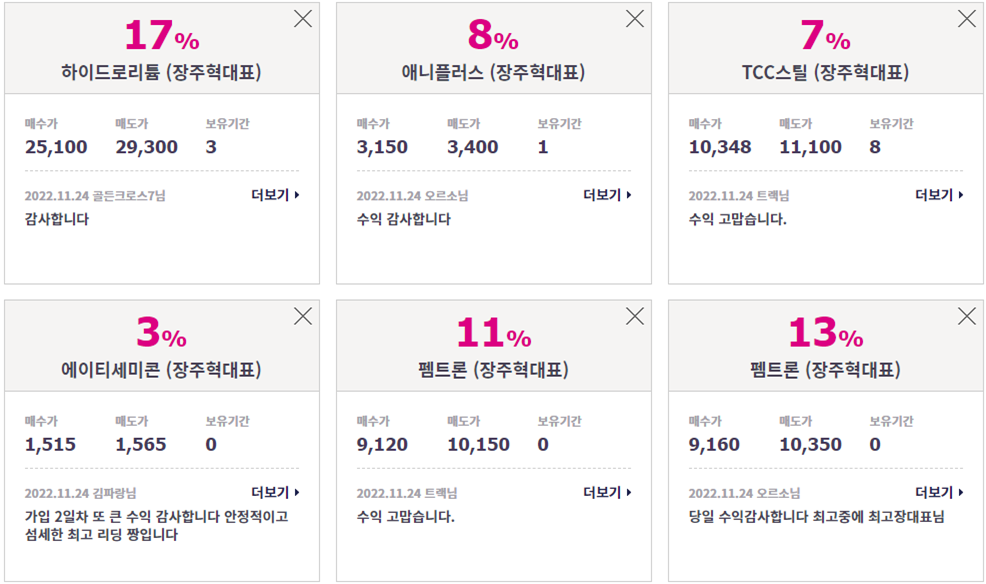The width and height of the screenshot is (986, 584).
Task: Close the 펨트론 11% card
Action: (635, 316)
